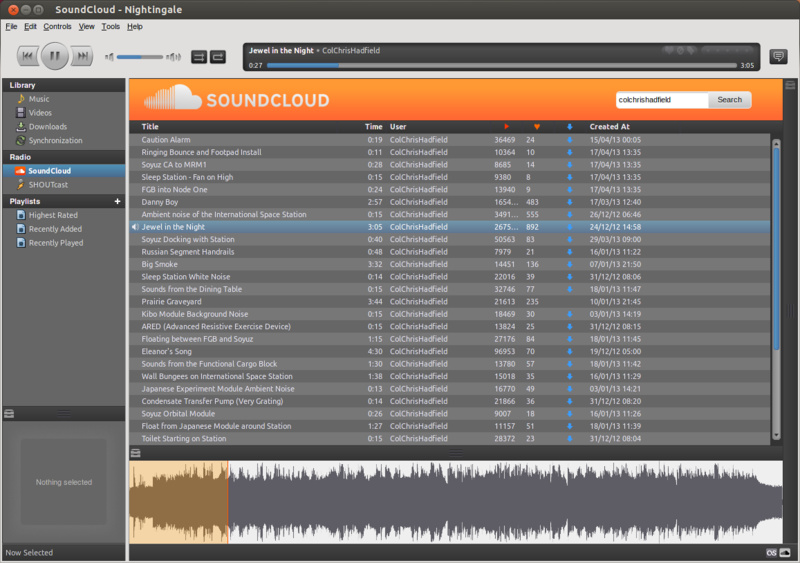Select Sounds from the Dining Table
800x563 pixels.
coord(449,289)
